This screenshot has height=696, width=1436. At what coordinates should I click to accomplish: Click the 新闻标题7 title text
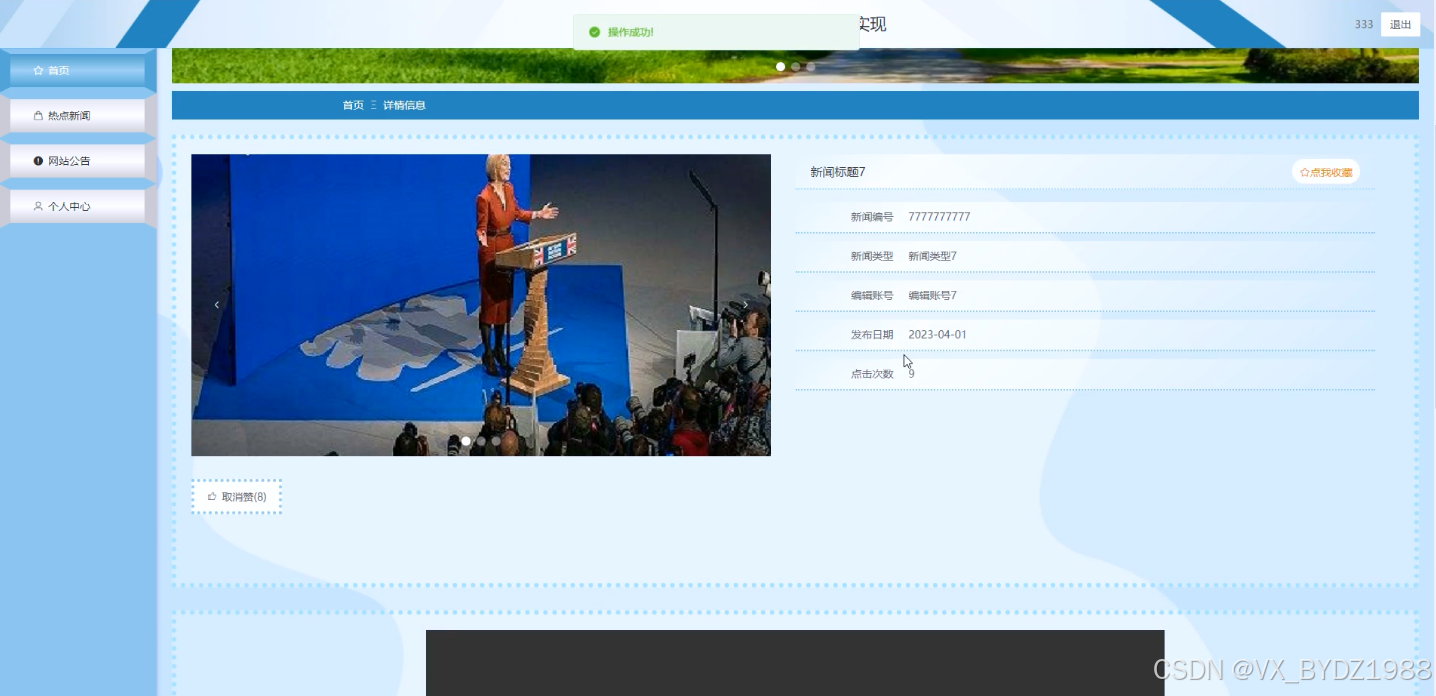(838, 172)
